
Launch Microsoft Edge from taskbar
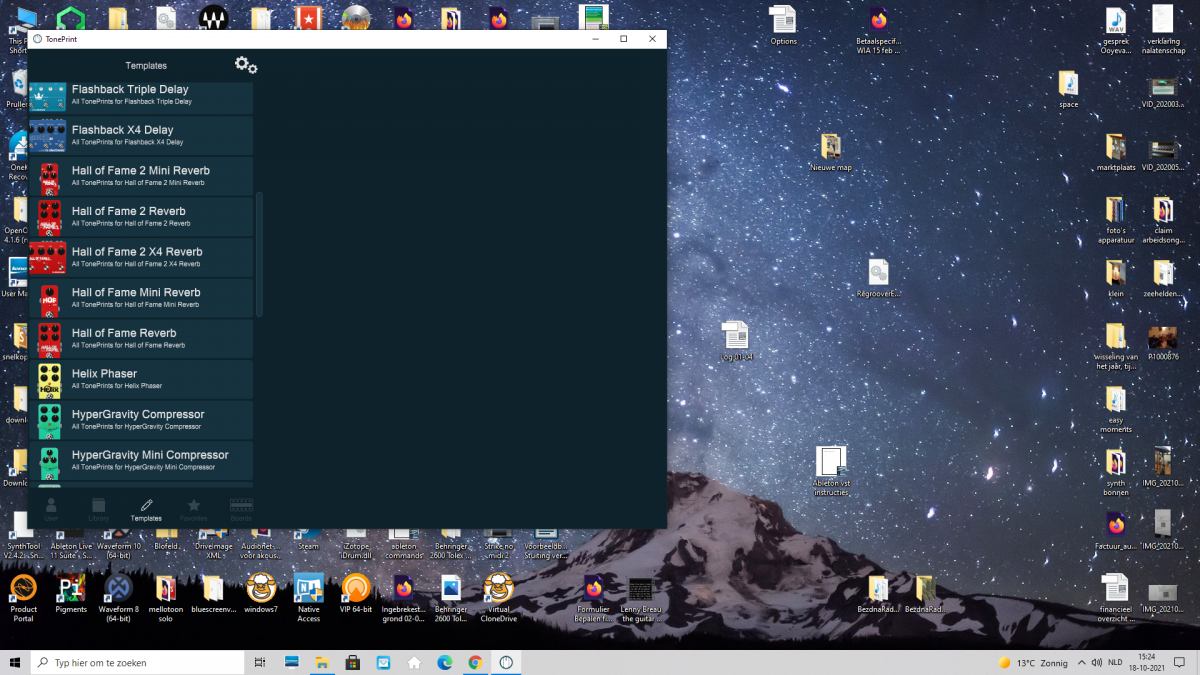pyautogui.click(x=445, y=662)
